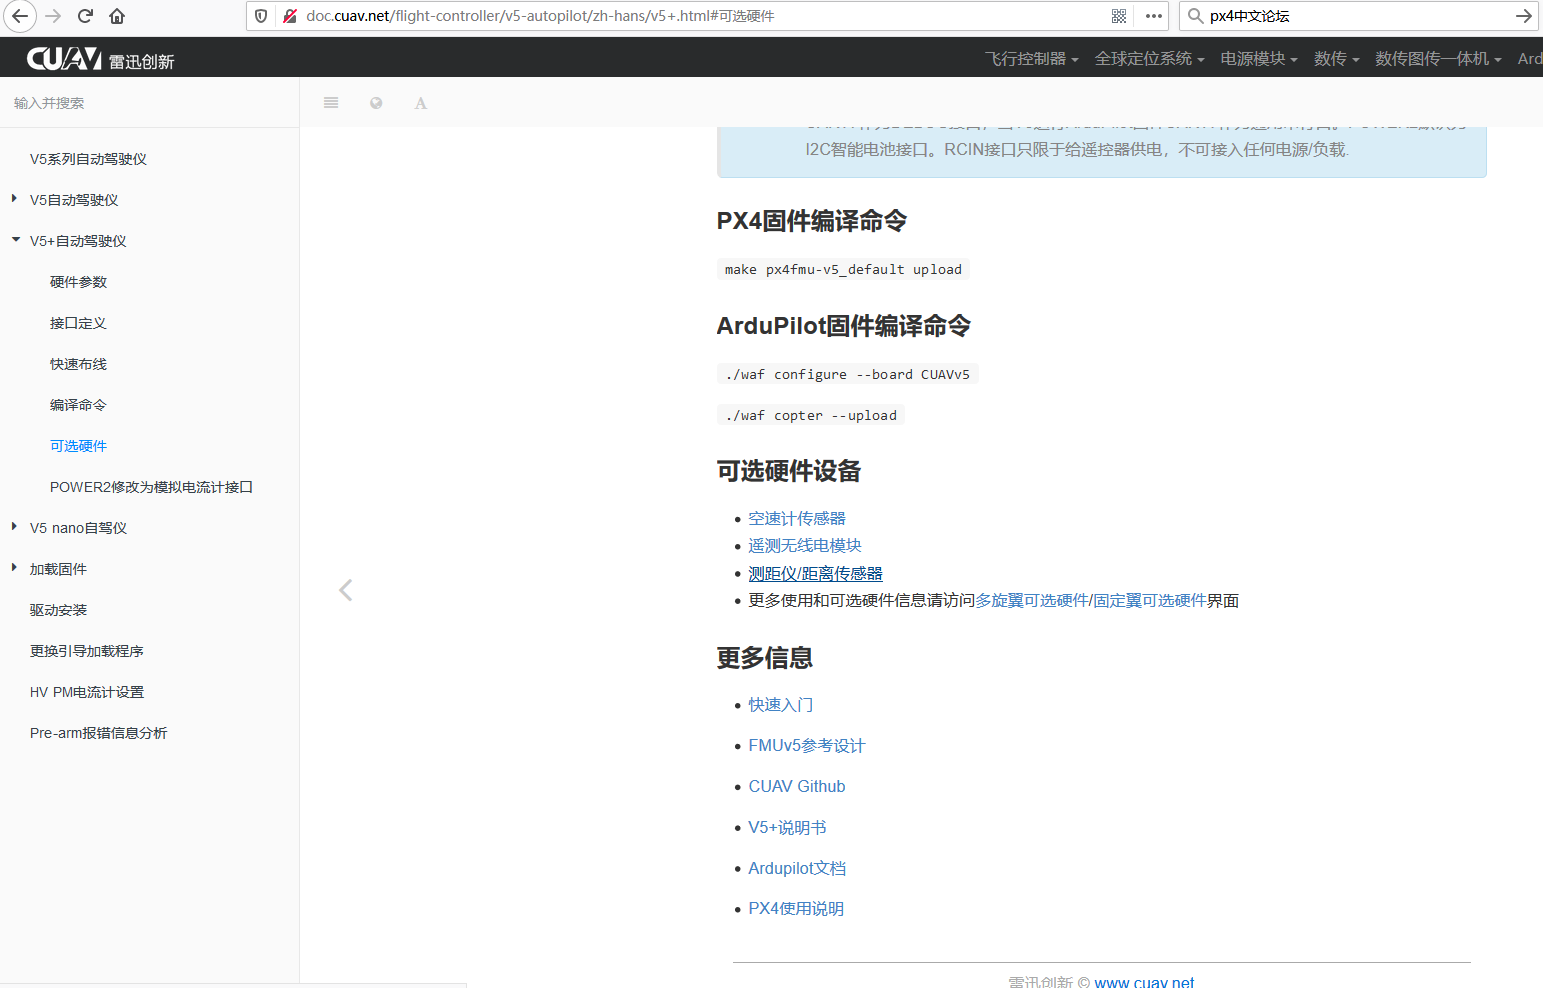This screenshot has height=988, width=1543.
Task: Go to previous page chevron arrow
Action: pos(346,590)
